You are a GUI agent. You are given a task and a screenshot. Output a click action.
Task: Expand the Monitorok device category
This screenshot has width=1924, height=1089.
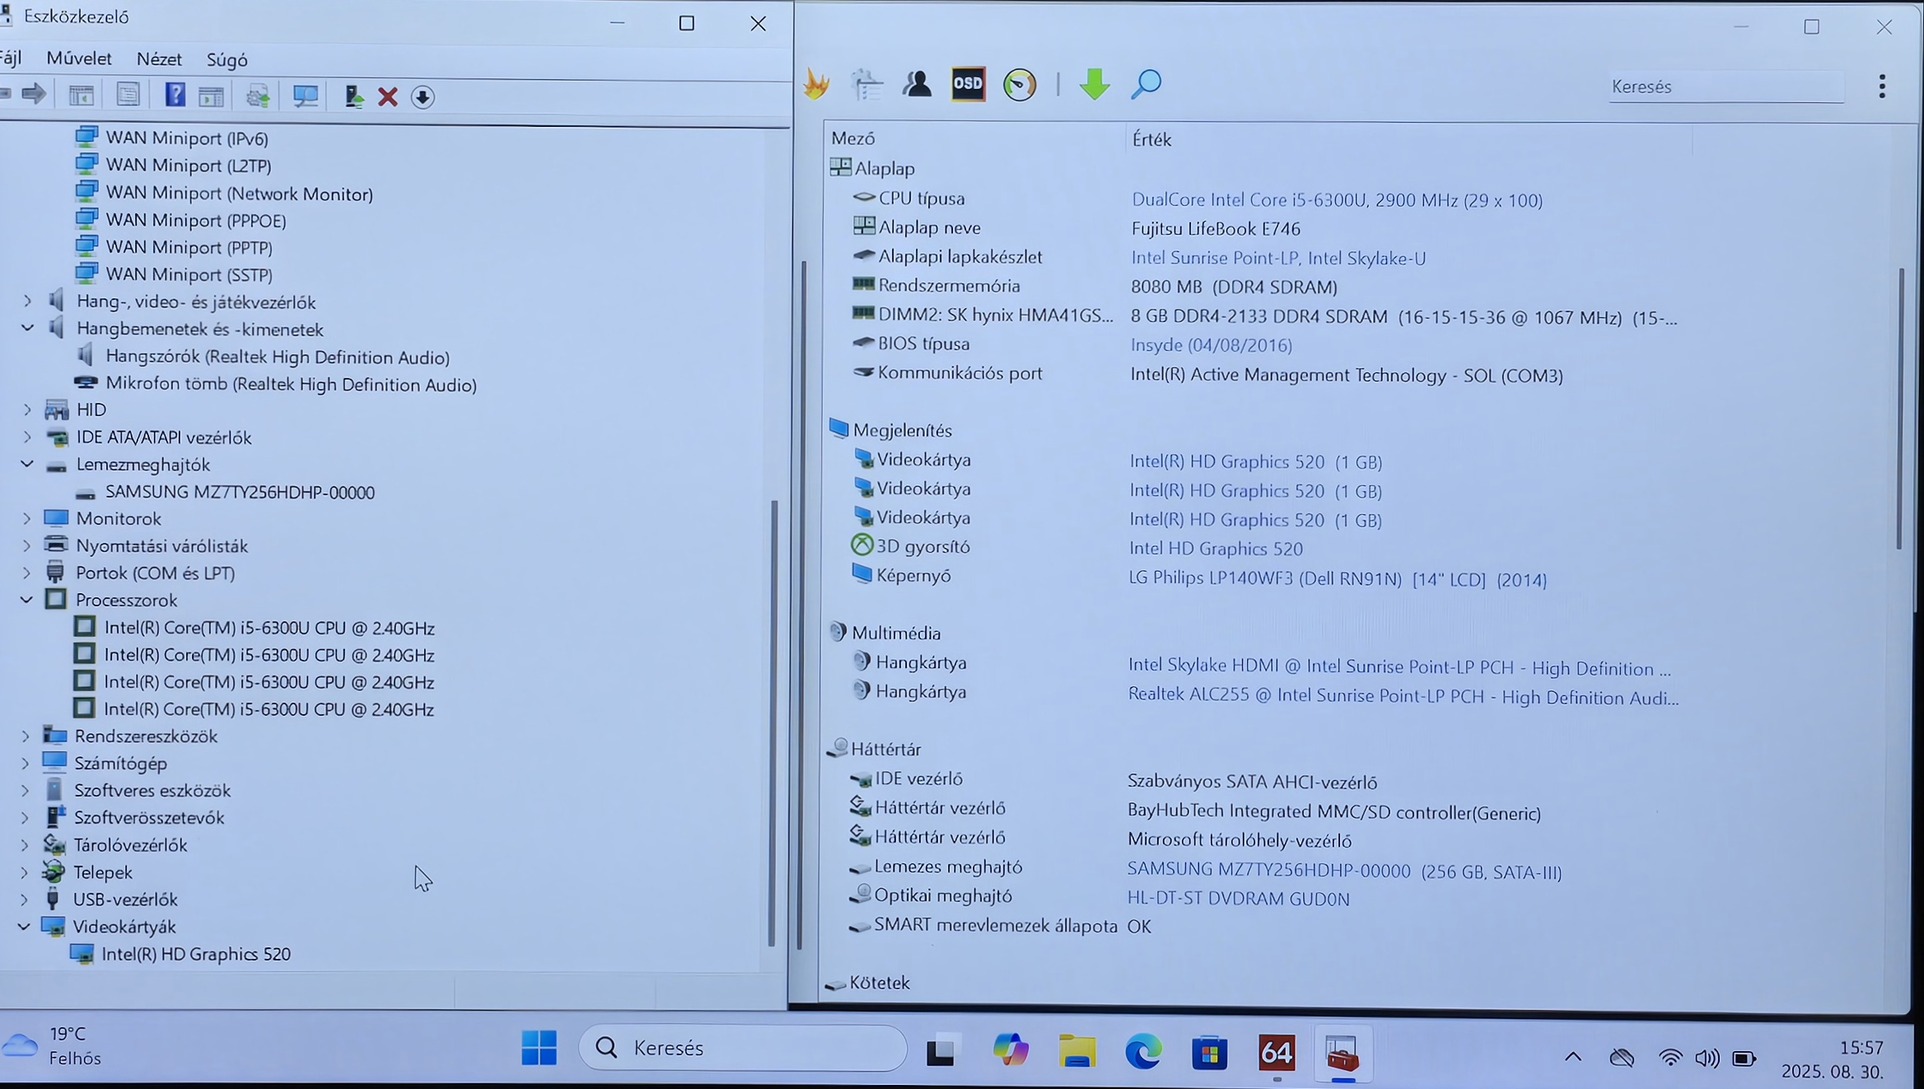tap(27, 518)
